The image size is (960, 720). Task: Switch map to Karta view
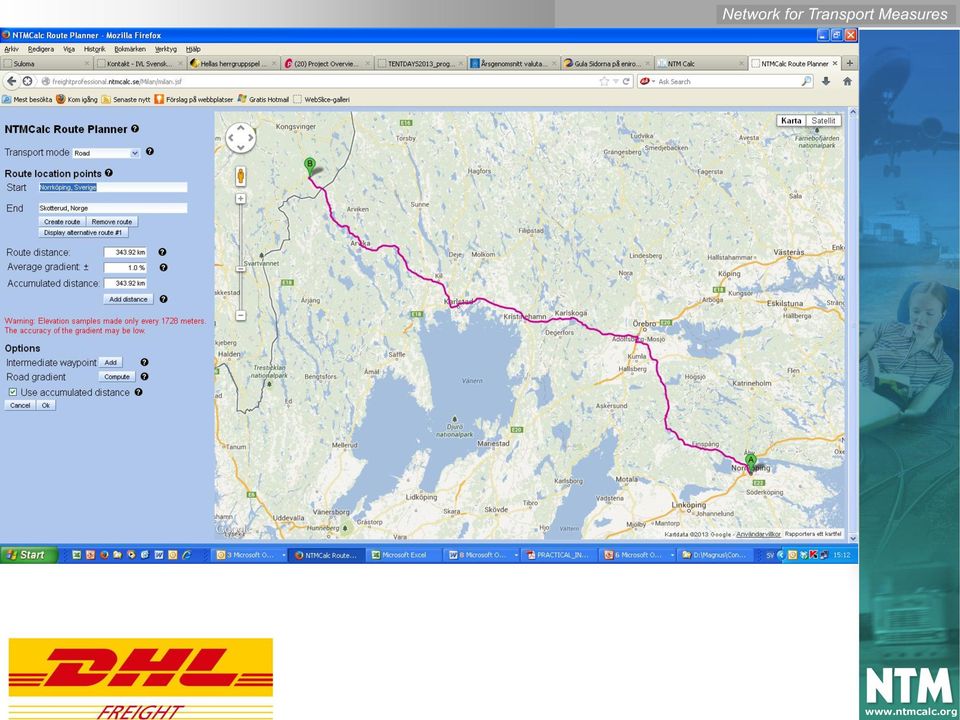point(791,121)
